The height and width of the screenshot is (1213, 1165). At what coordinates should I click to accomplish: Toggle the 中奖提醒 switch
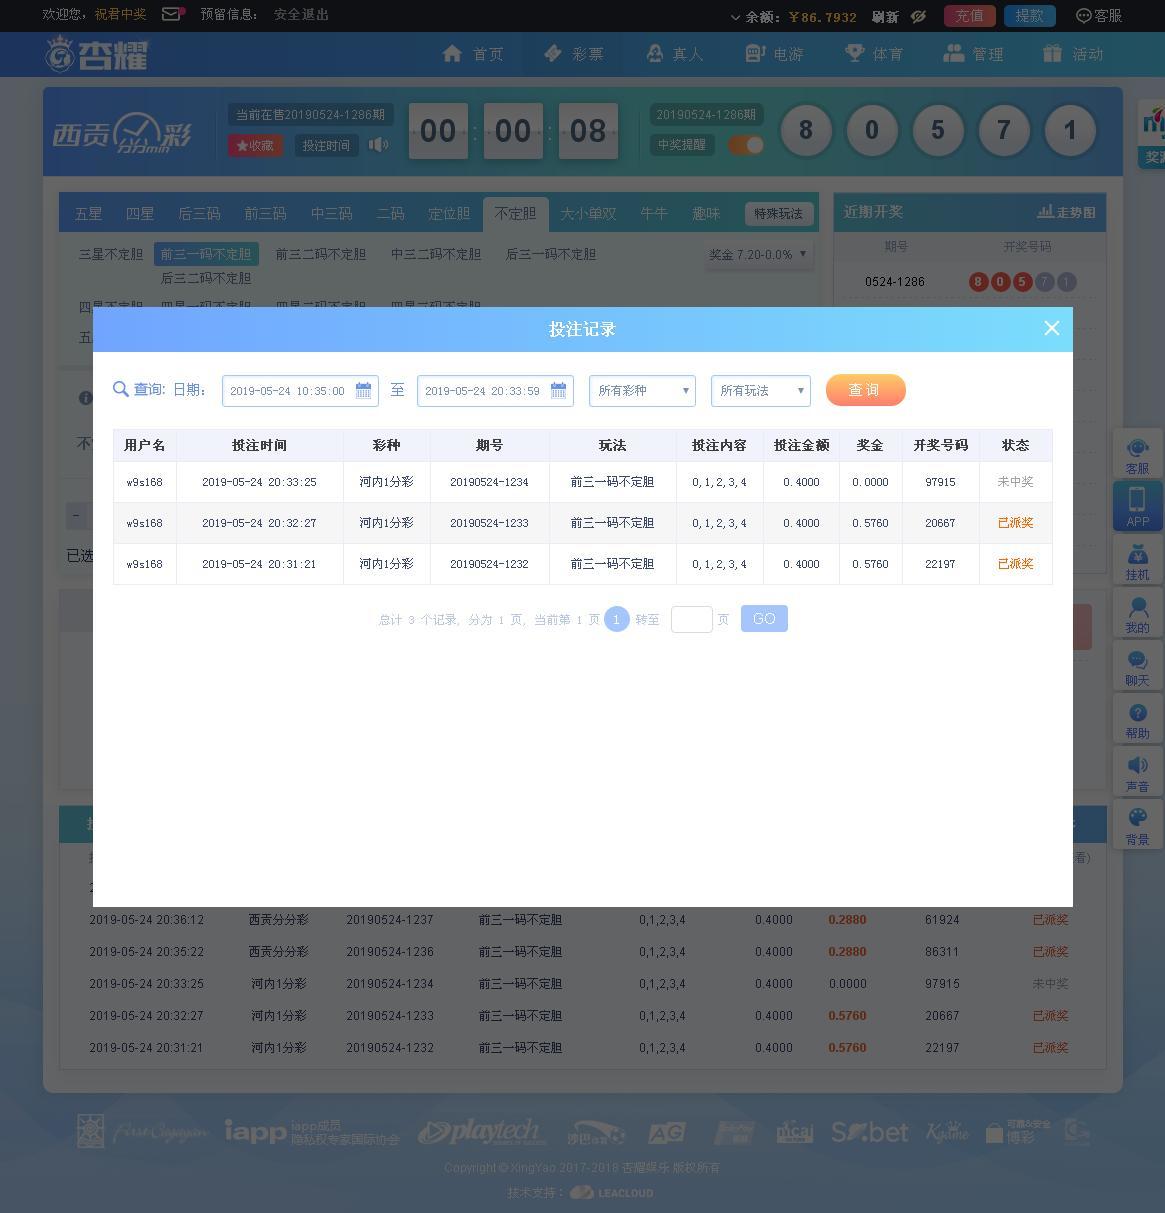tap(746, 144)
